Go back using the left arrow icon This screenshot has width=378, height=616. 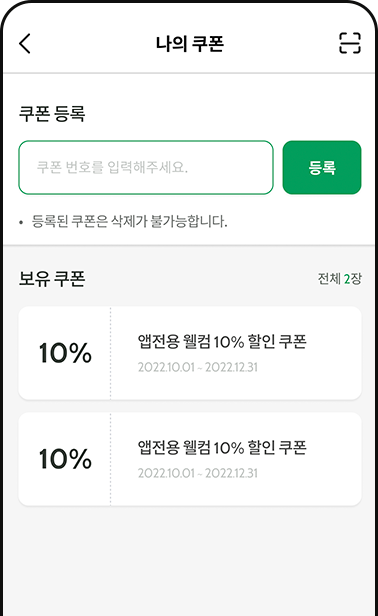(x=25, y=43)
